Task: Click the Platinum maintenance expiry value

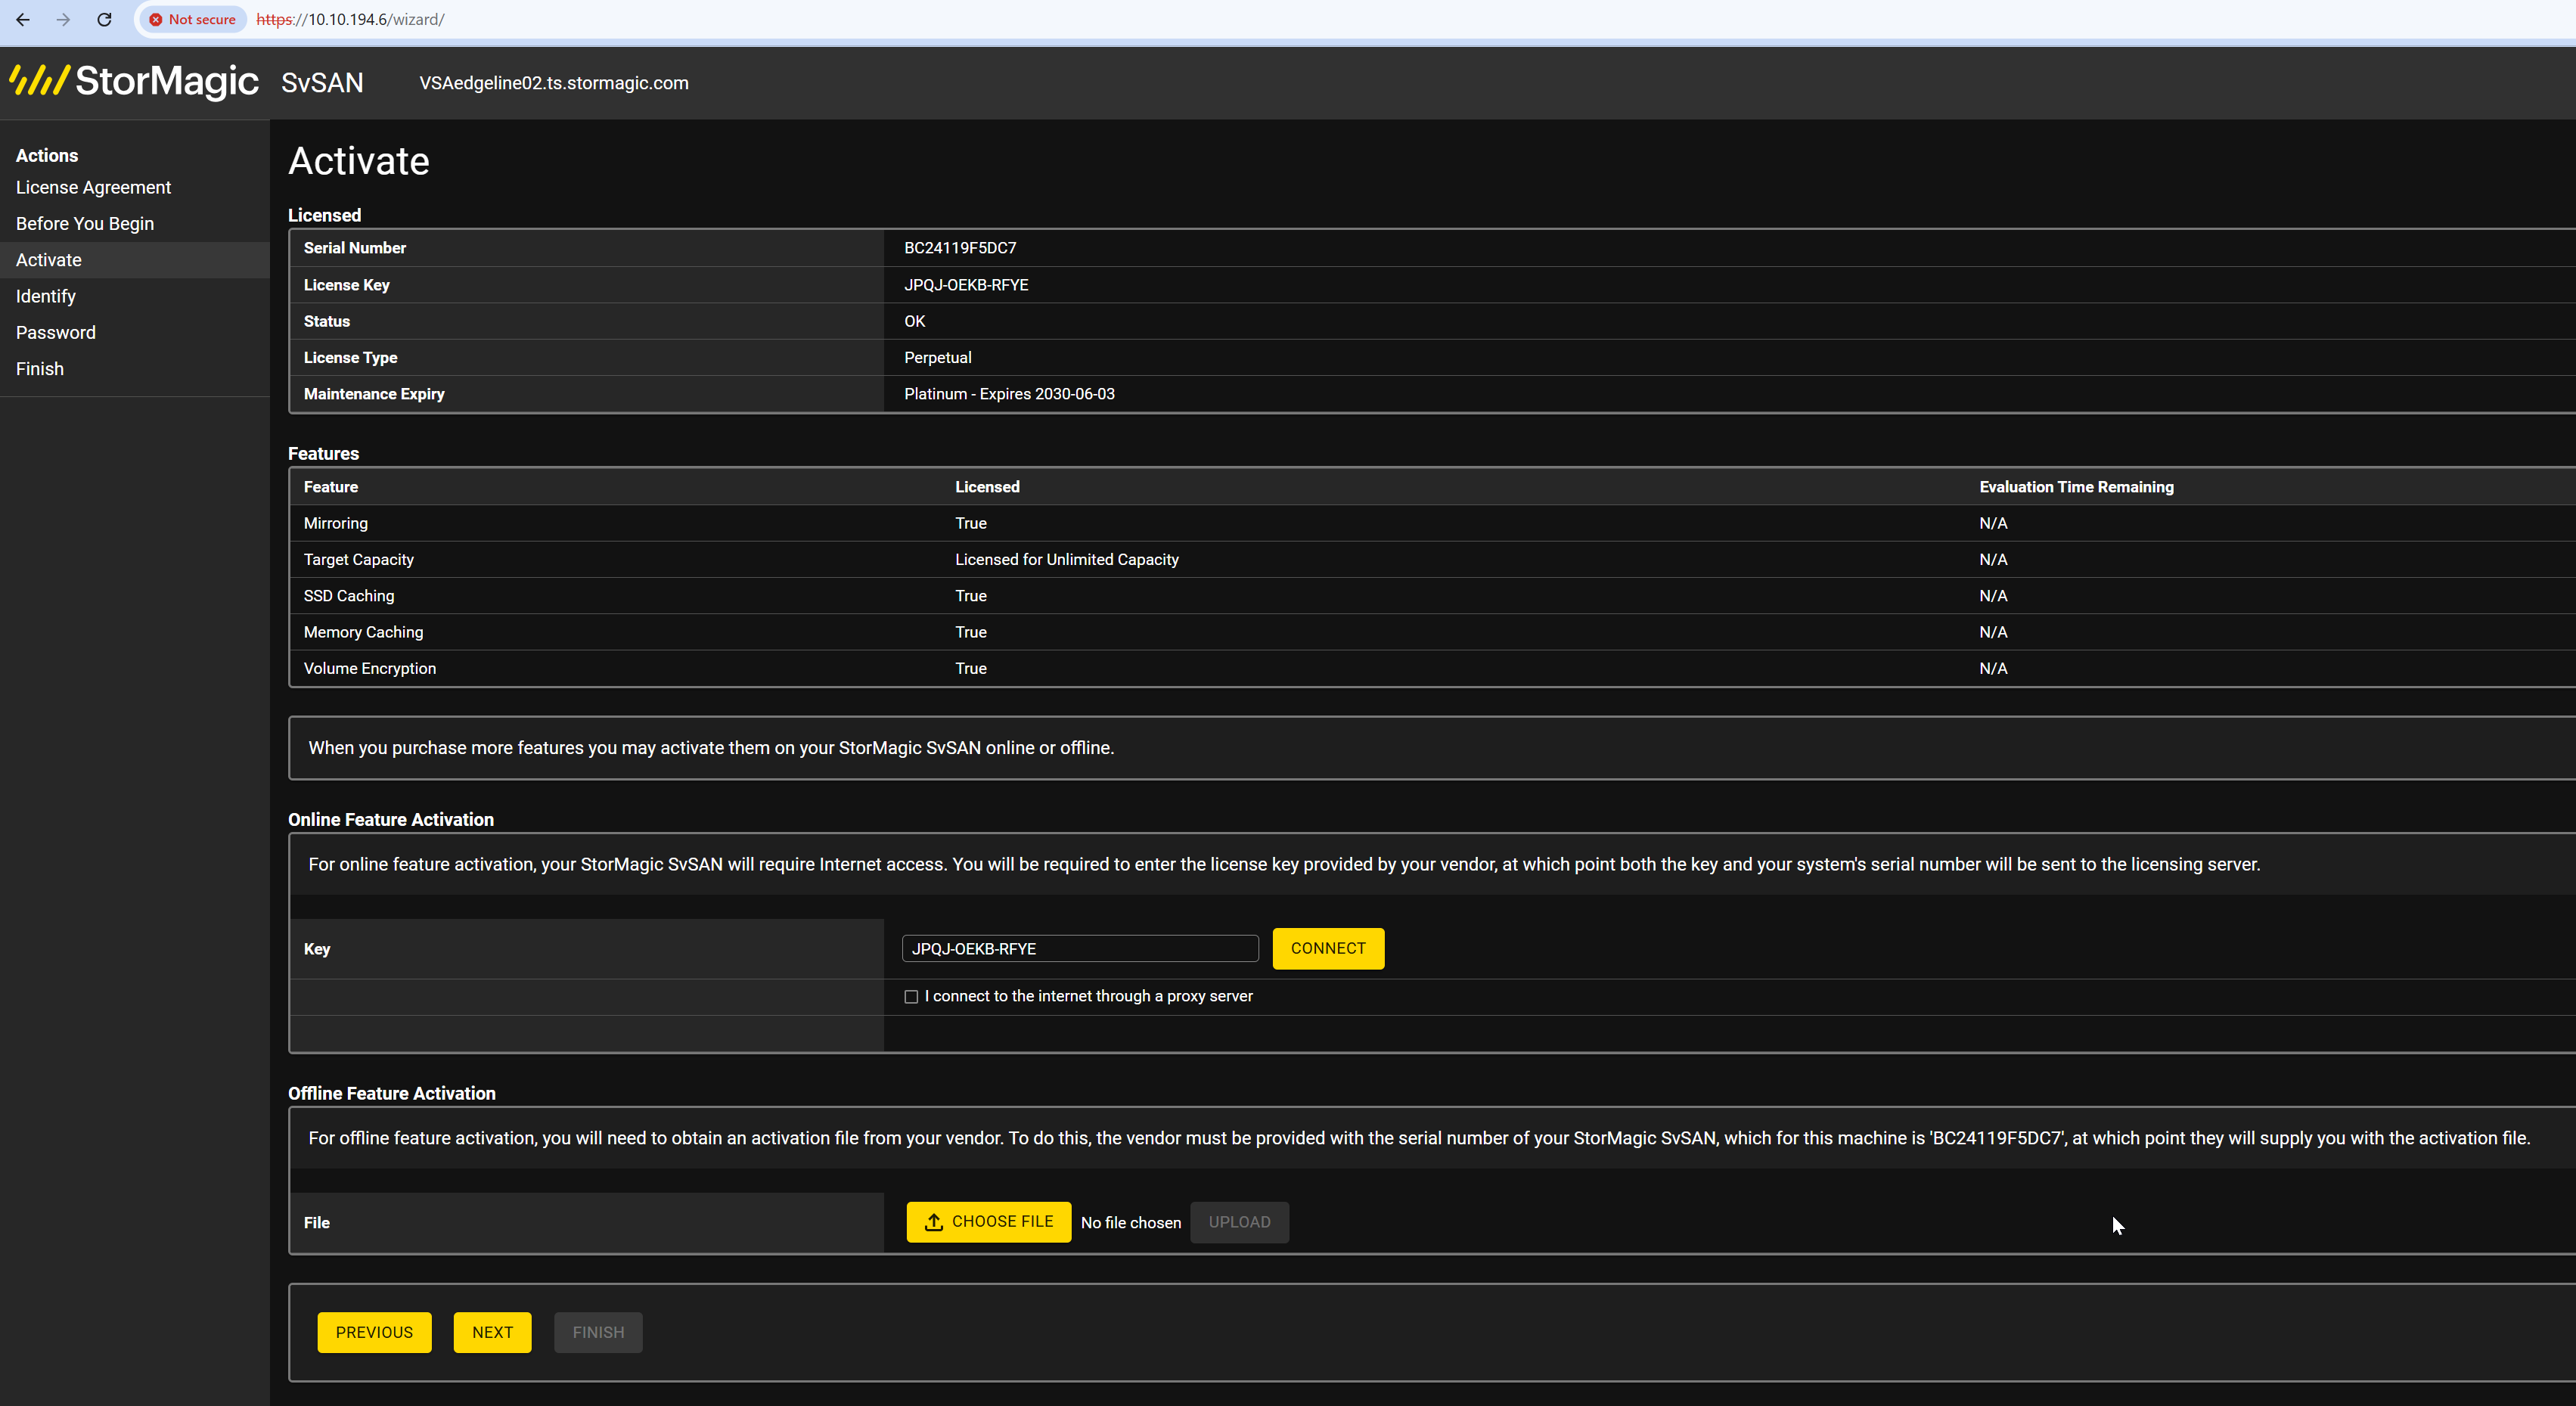Action: [1009, 394]
